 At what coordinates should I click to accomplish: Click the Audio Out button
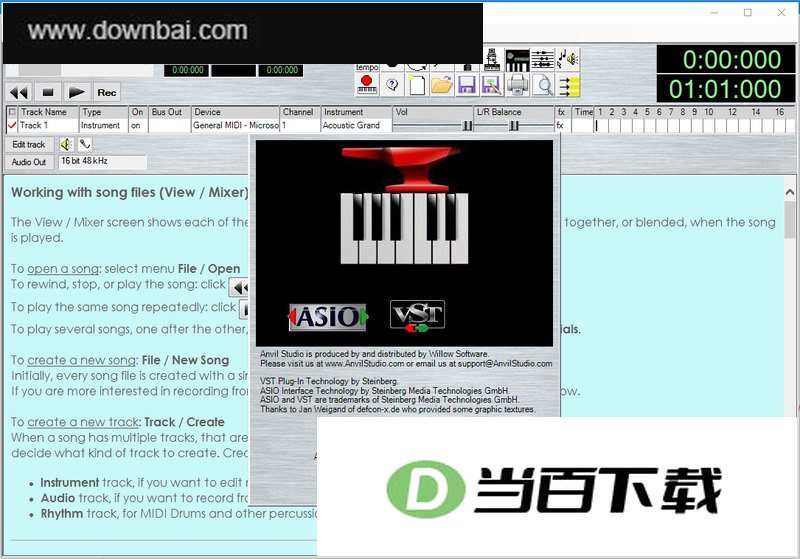coord(29,162)
